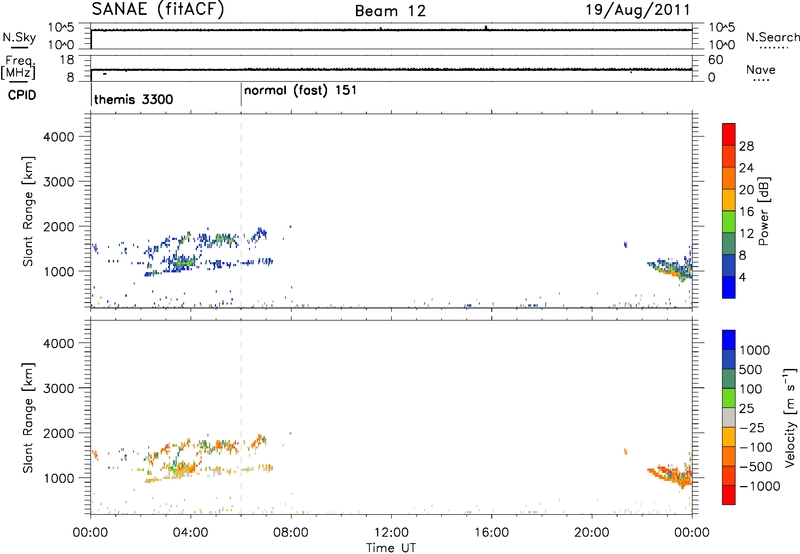Click the left 10^5 noise axis label
This screenshot has width=800, height=554.
61,28
